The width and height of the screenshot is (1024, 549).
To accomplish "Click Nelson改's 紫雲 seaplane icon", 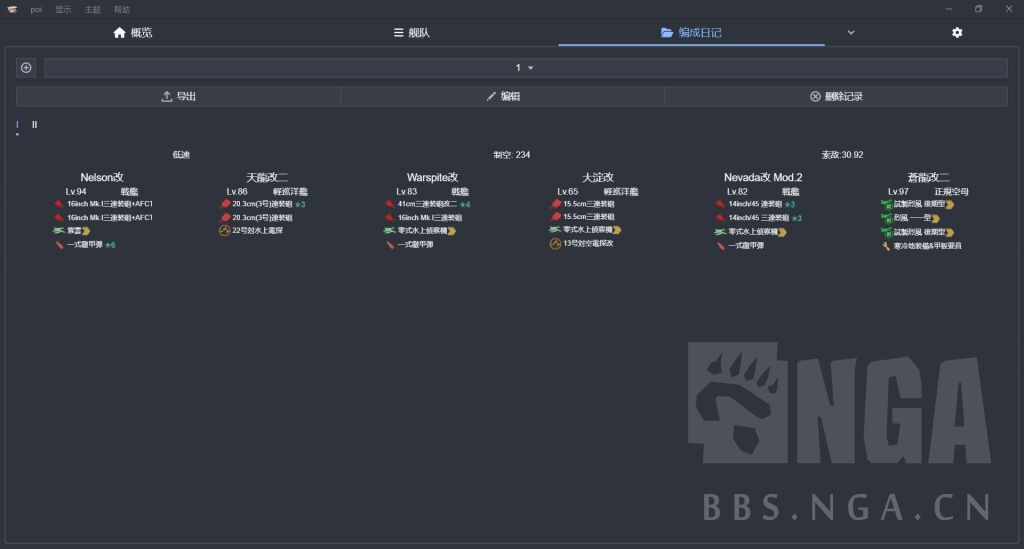I will (59, 231).
